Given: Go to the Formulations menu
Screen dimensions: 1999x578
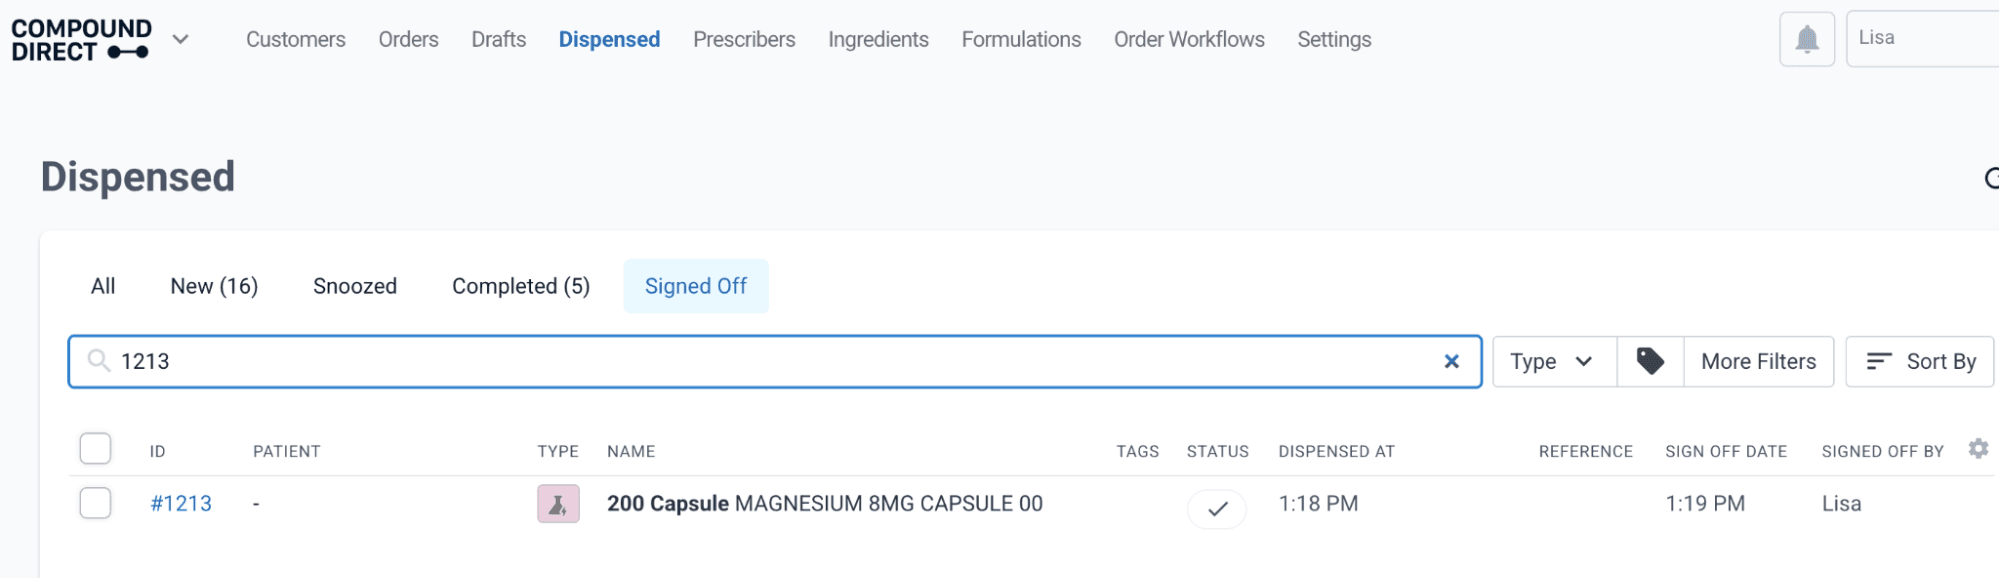Looking at the screenshot, I should [x=1021, y=39].
